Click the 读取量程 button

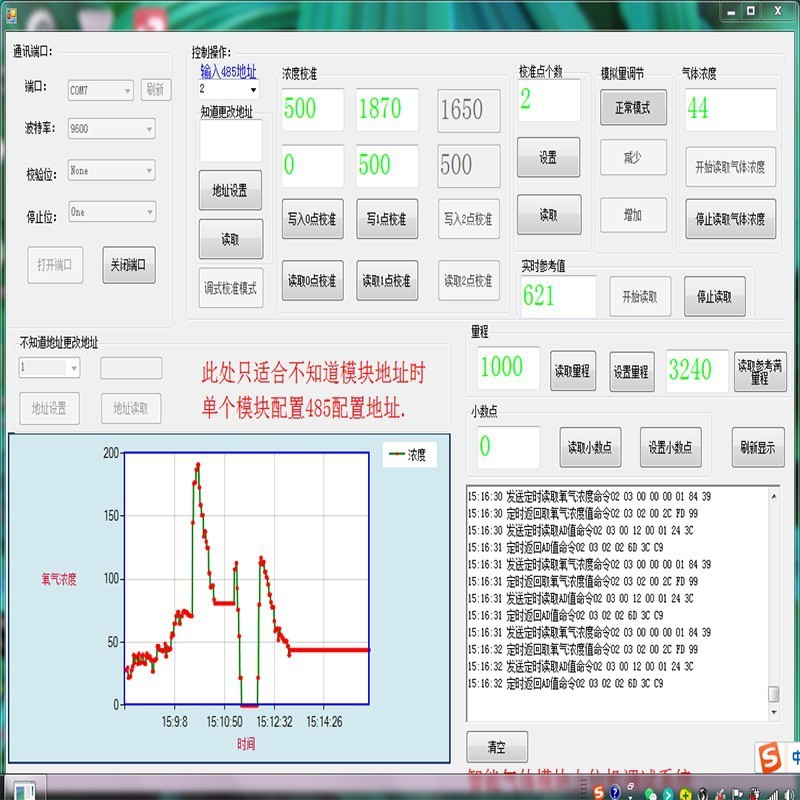(574, 370)
